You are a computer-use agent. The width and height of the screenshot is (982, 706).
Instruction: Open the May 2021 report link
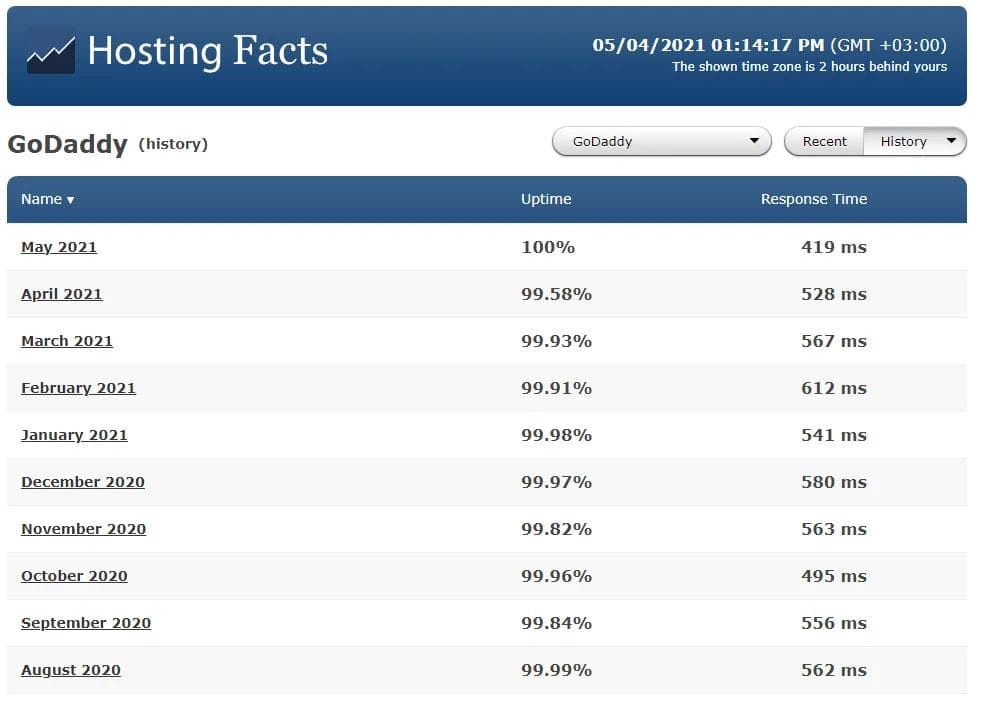tap(59, 247)
